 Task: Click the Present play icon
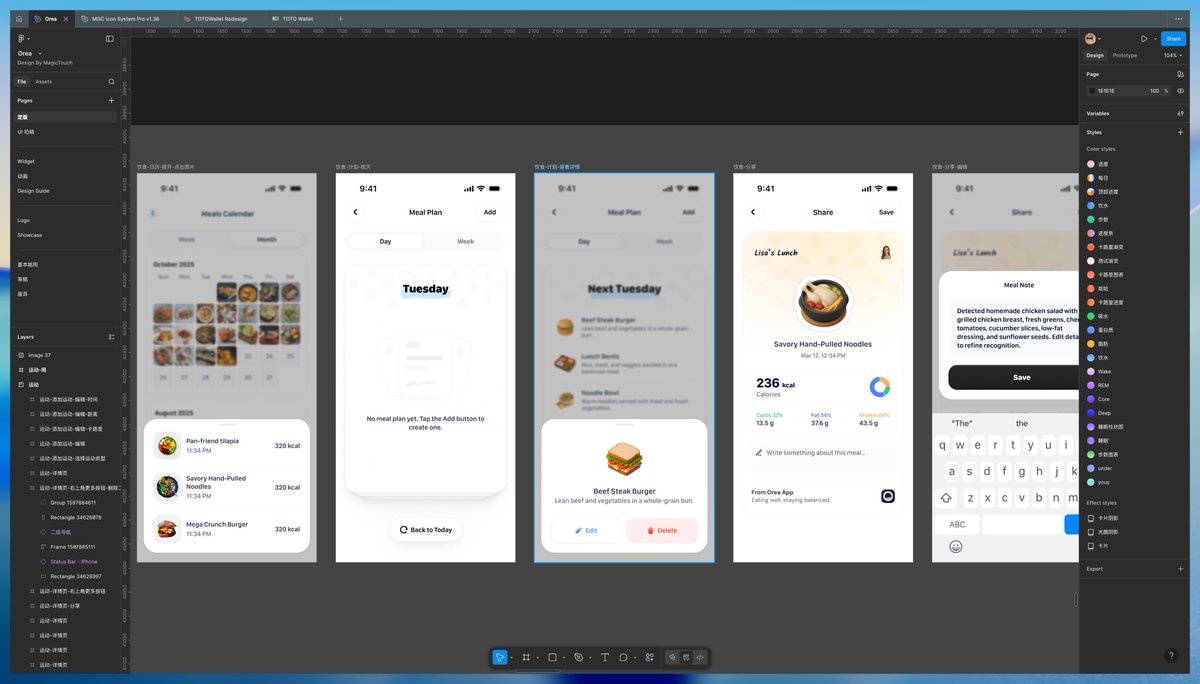pyautogui.click(x=1144, y=39)
